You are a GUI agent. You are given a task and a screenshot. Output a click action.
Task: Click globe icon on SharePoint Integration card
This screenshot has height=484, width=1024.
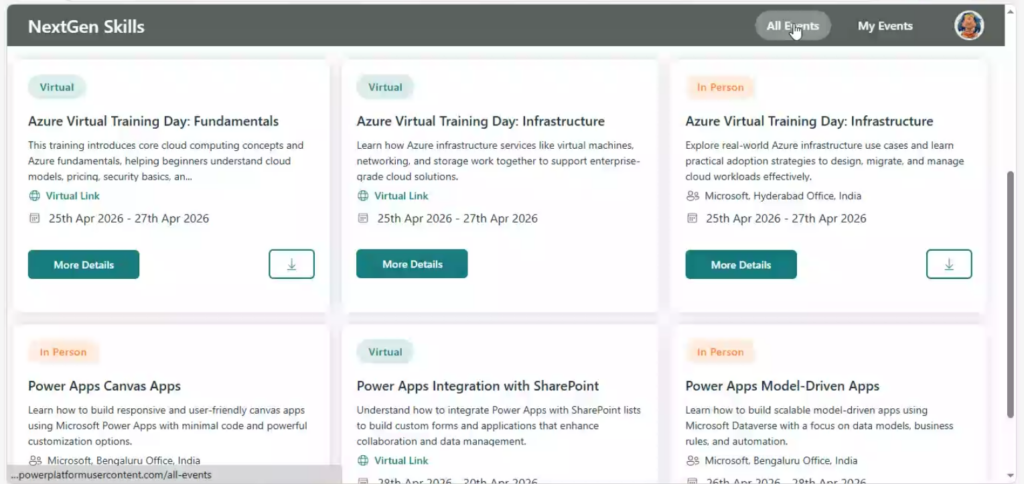363,461
